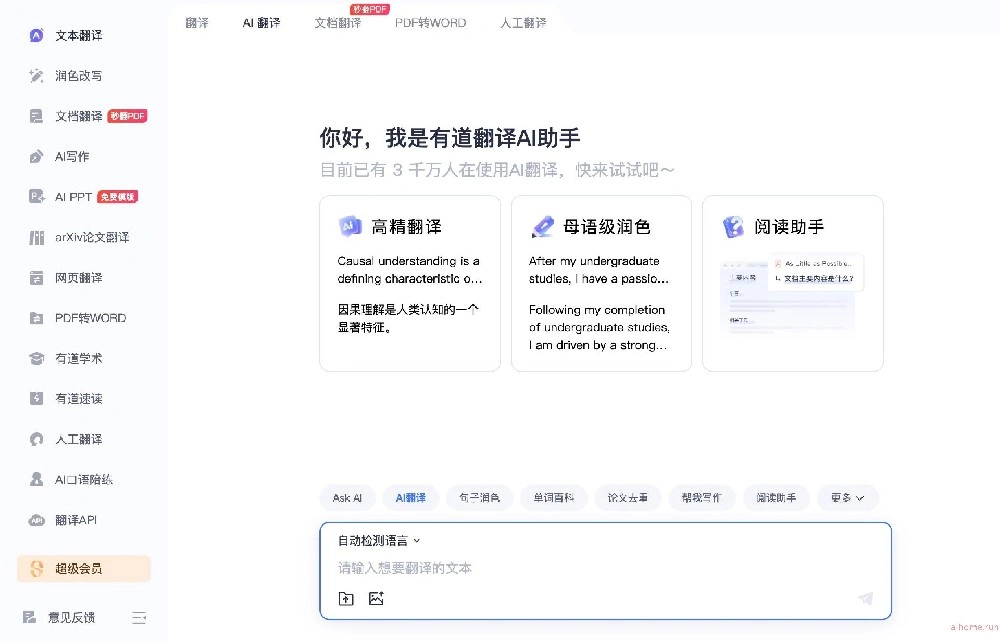
Task: Open 文本翻译 from the sidebar
Action: click(77, 35)
